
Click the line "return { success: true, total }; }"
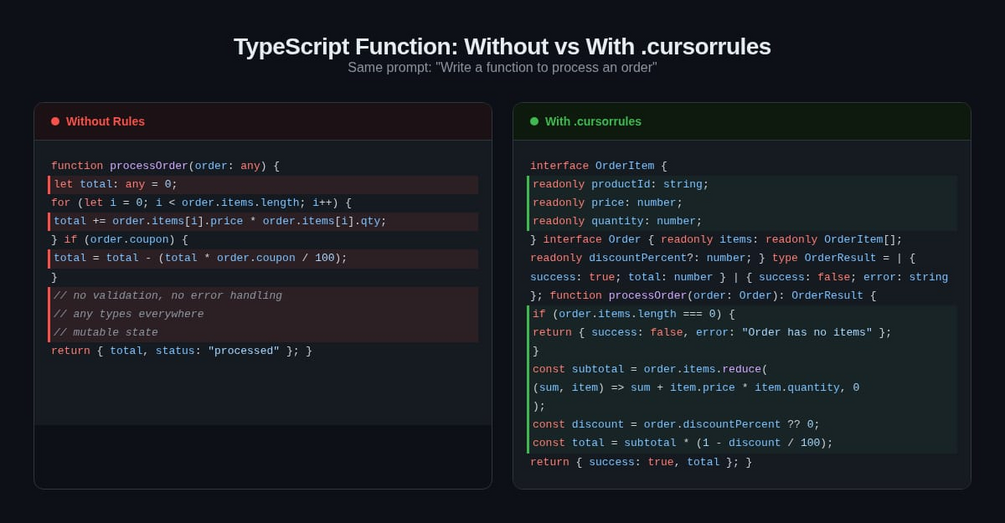point(641,462)
